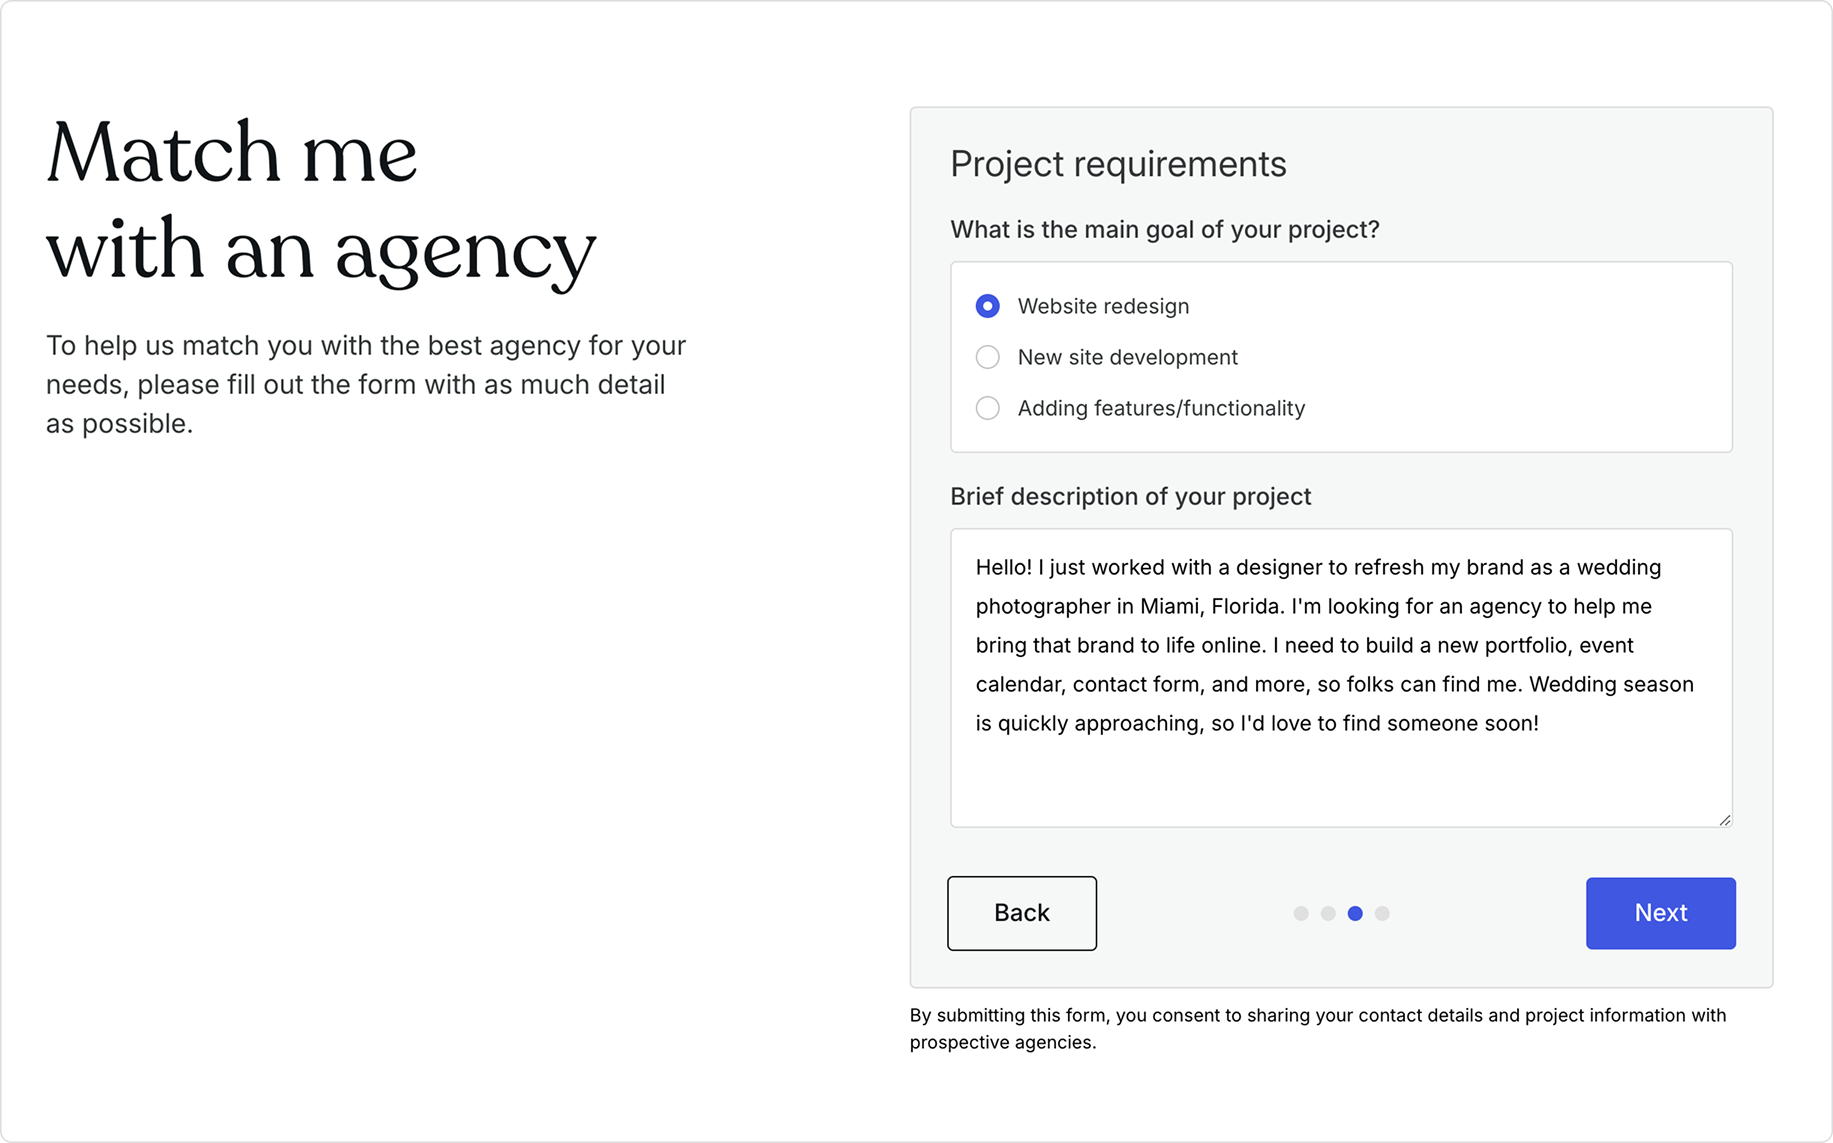Viewport: 1833px width, 1143px height.
Task: Click the "Project requirements" heading
Action: point(1118,164)
